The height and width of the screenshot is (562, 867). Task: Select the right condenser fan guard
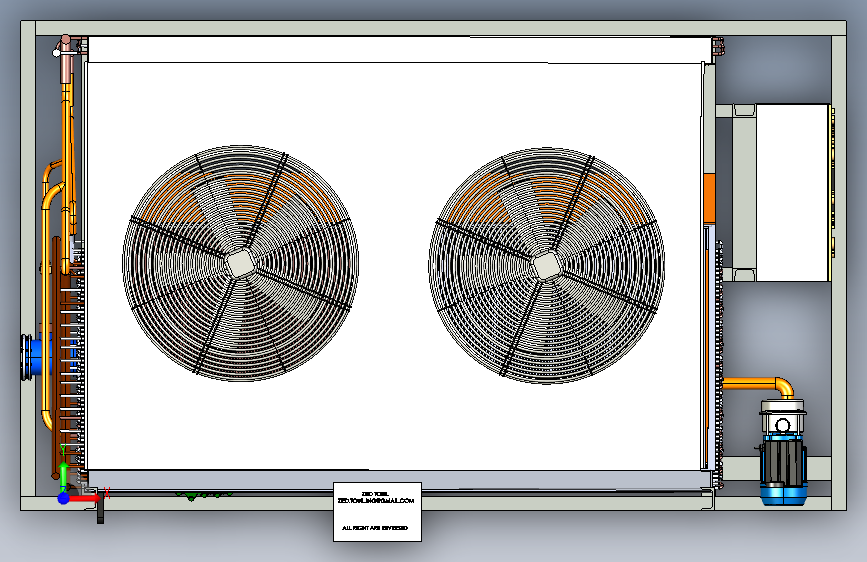click(x=547, y=266)
